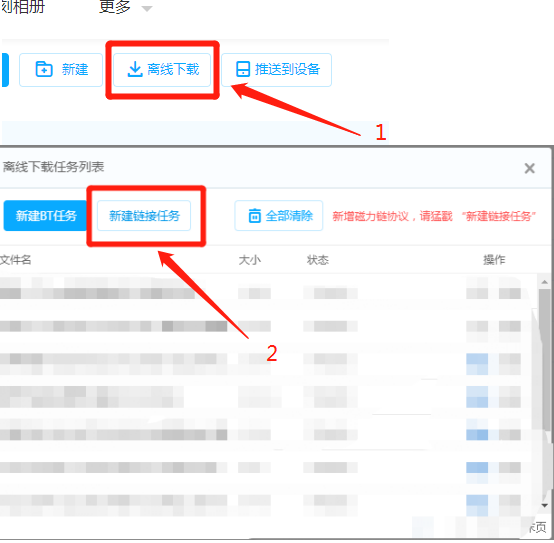Click the download arrow icon in 离线下载
Screen dimensions: 554x543
tap(134, 69)
